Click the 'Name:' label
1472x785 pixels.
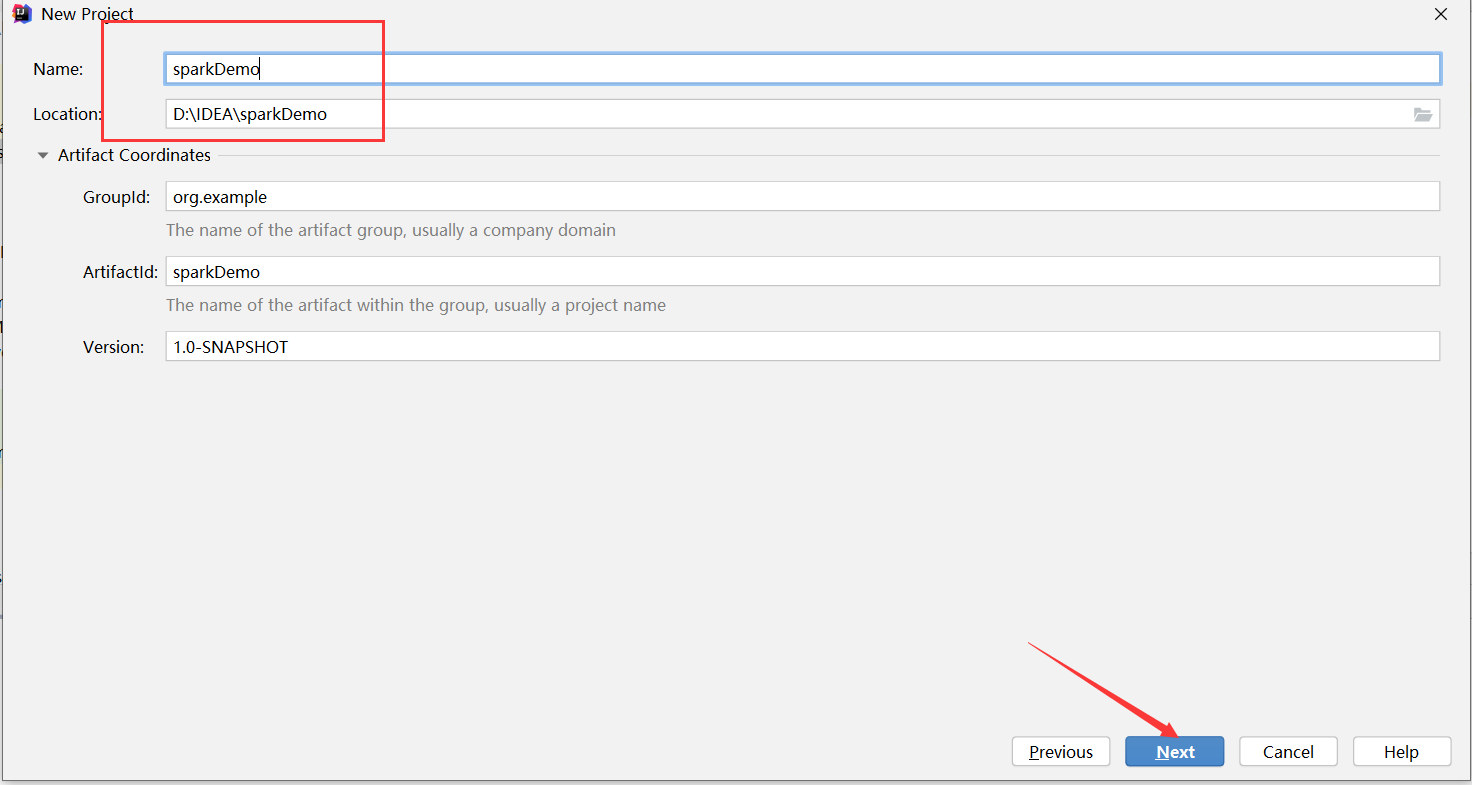pos(58,69)
